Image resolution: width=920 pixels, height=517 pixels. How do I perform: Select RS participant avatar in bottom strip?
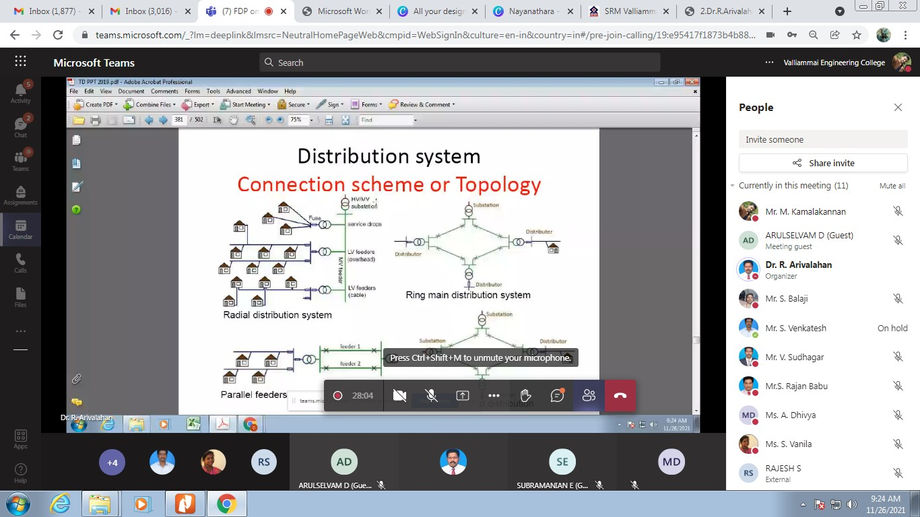click(x=264, y=462)
